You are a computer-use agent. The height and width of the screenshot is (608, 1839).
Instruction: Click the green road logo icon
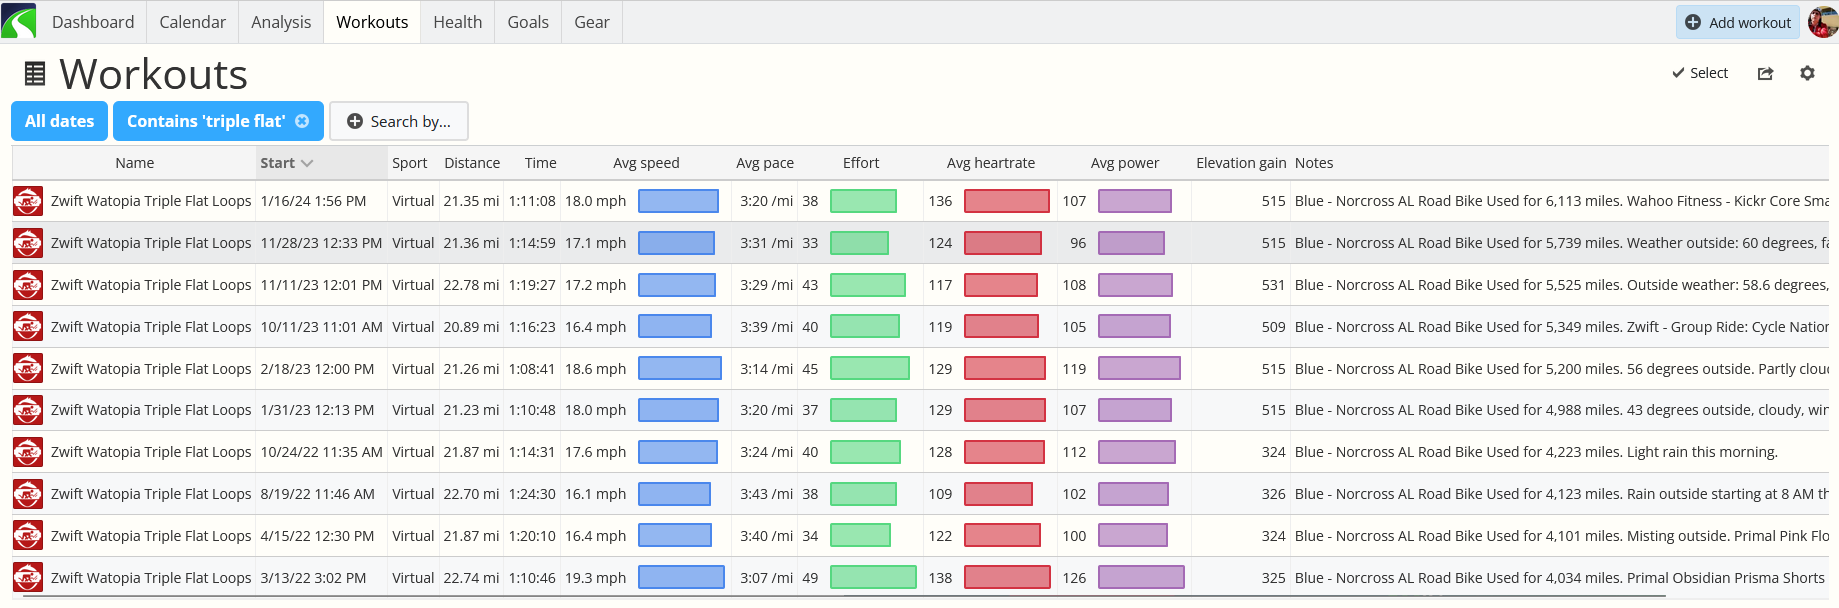pos(19,21)
